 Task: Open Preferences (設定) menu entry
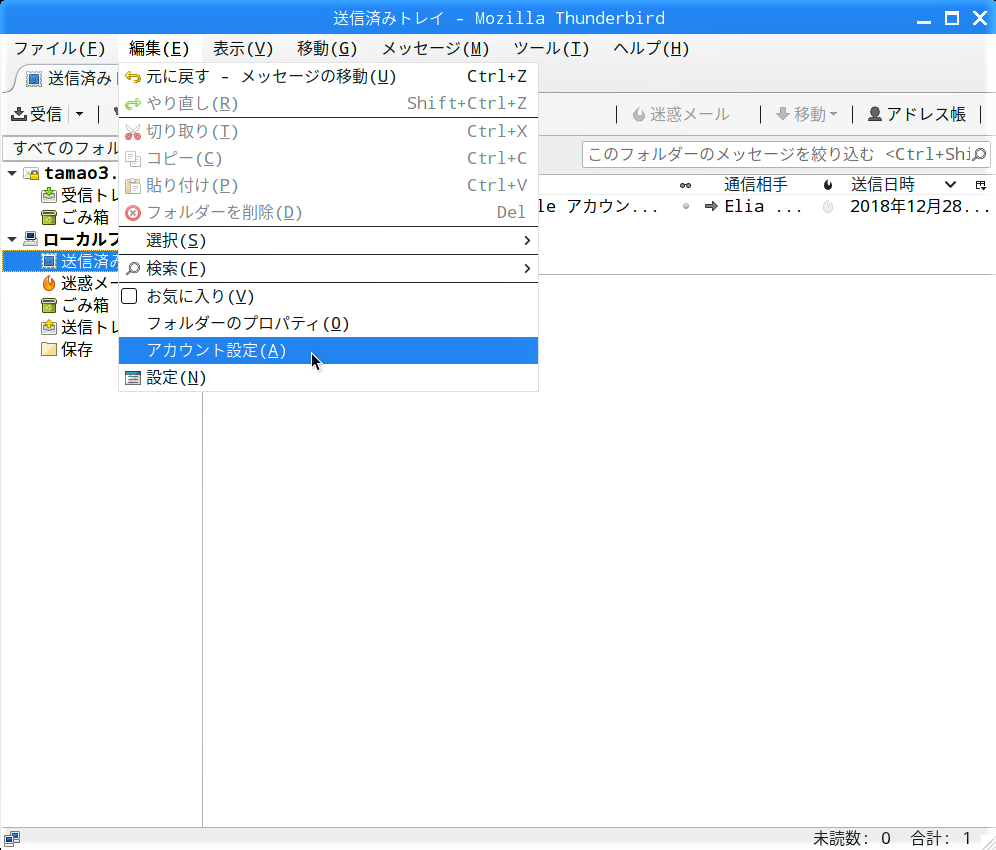[328, 378]
